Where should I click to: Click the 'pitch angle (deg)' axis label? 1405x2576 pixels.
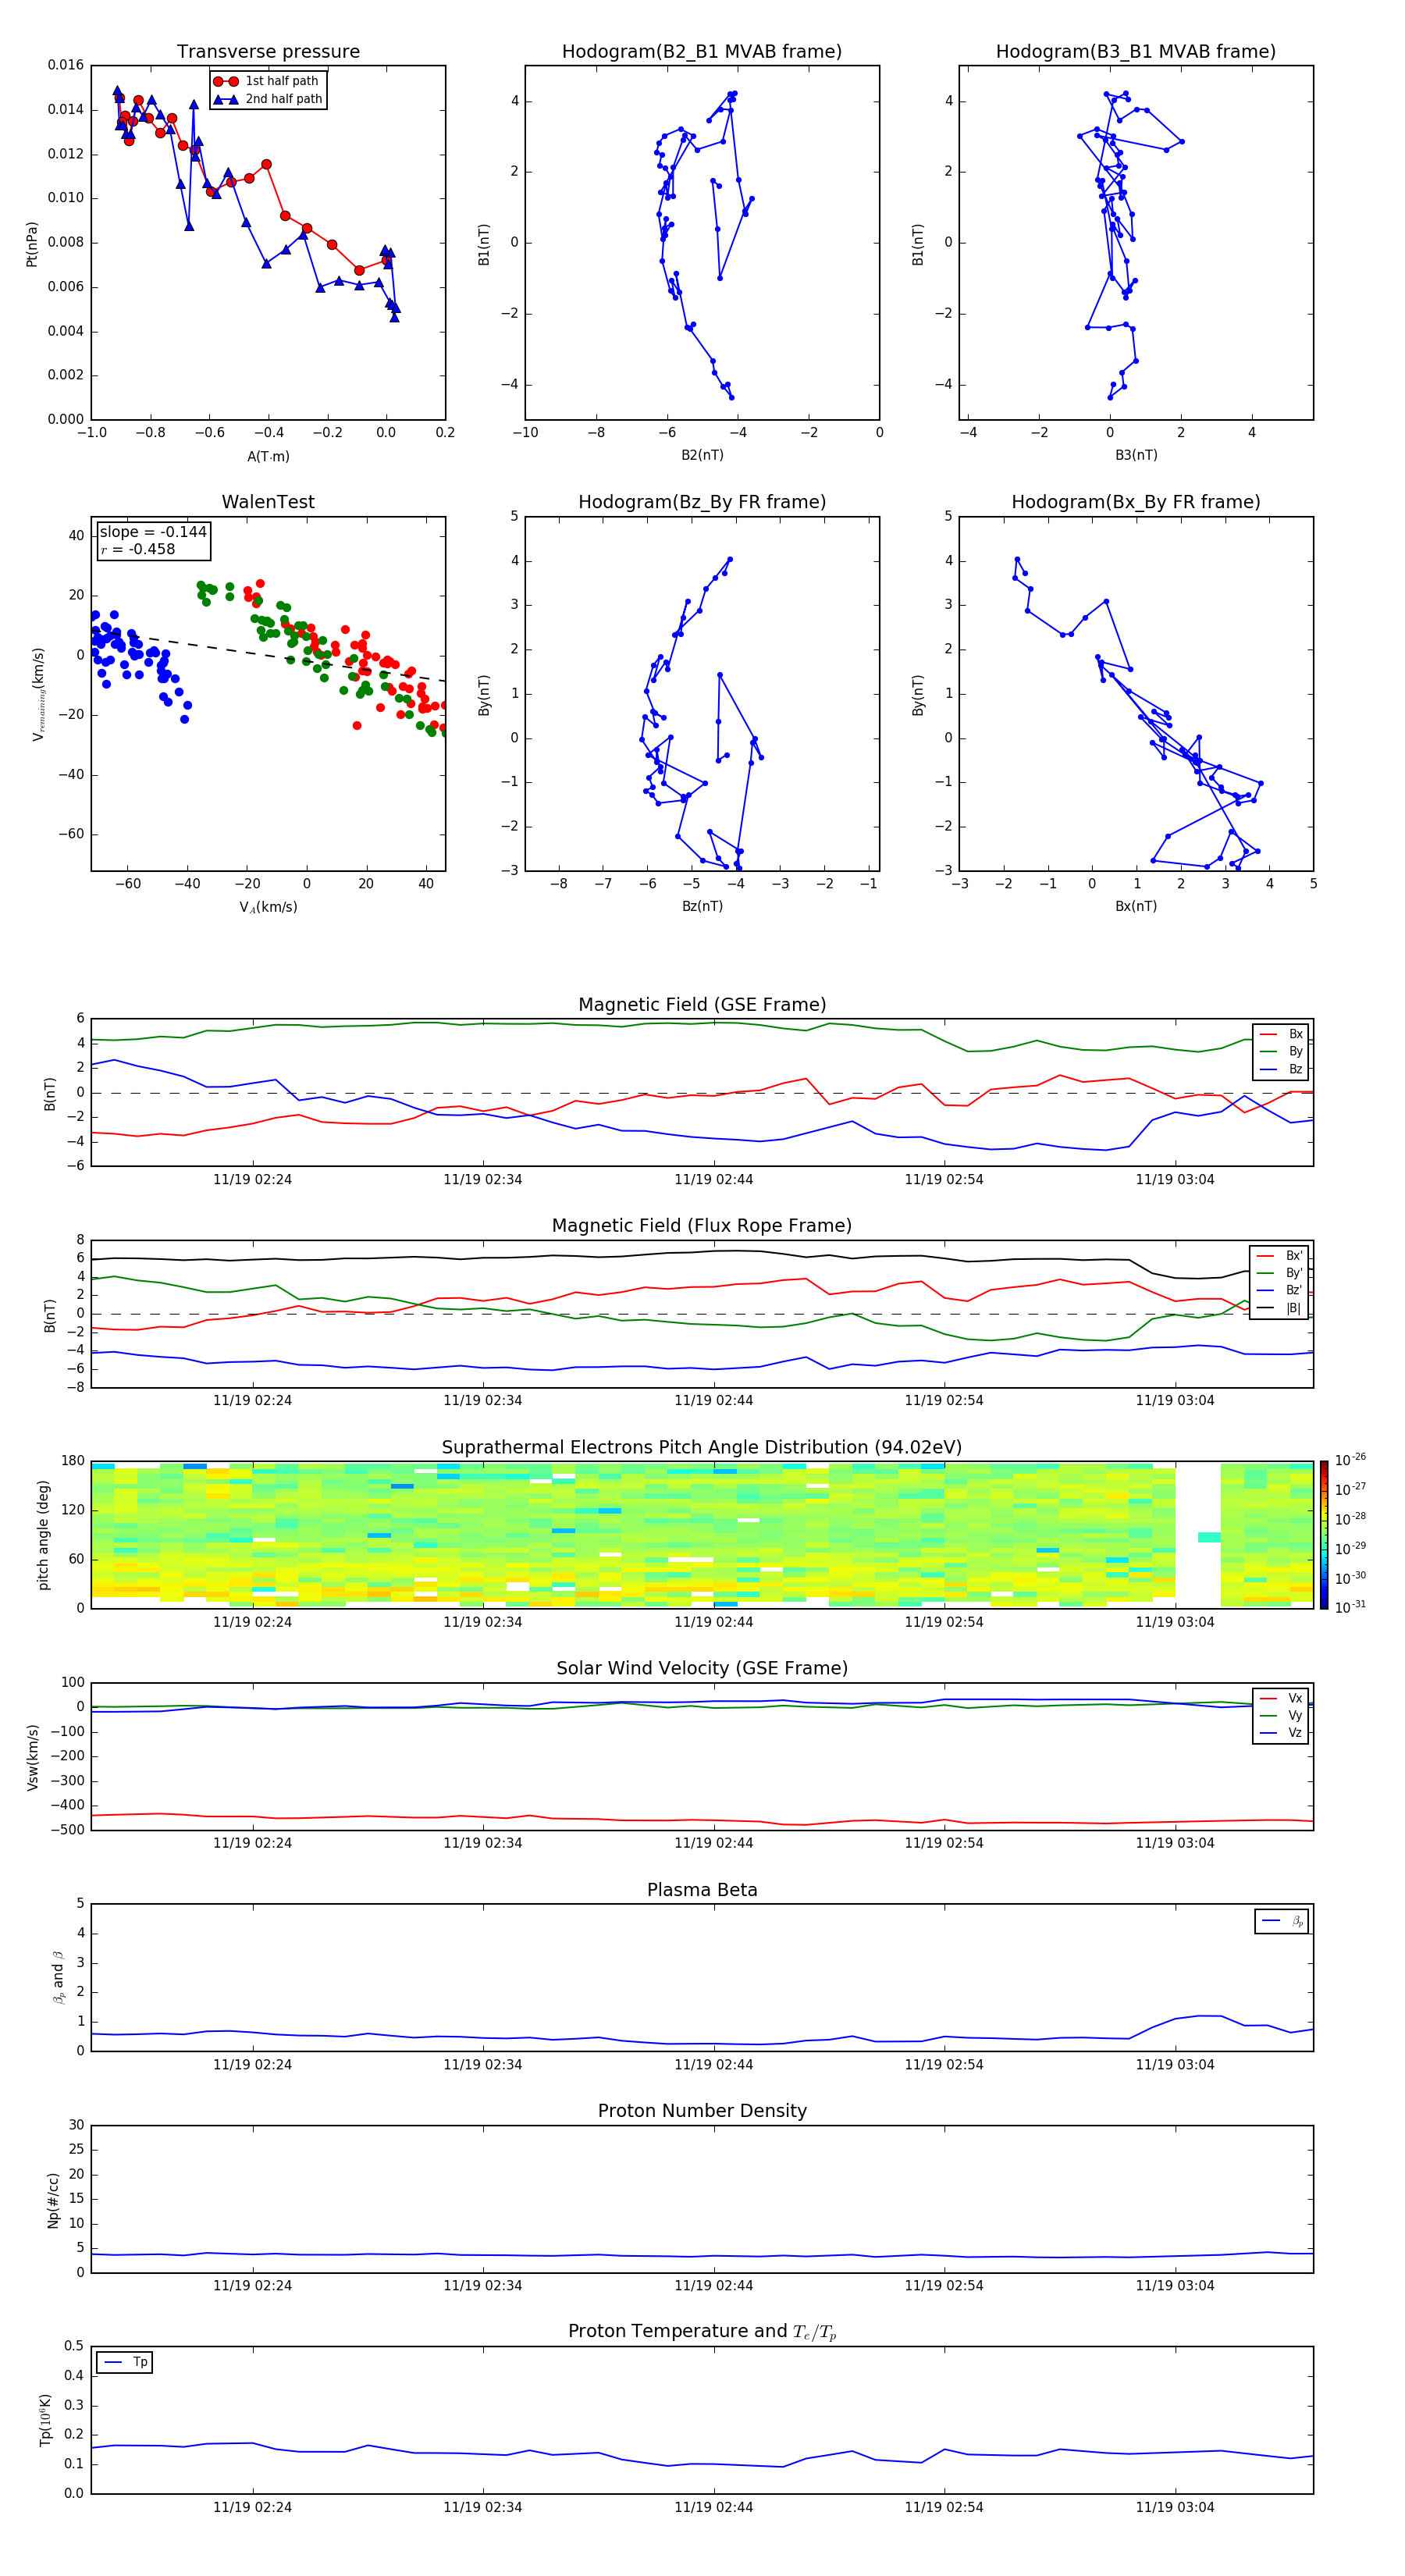coord(43,1535)
